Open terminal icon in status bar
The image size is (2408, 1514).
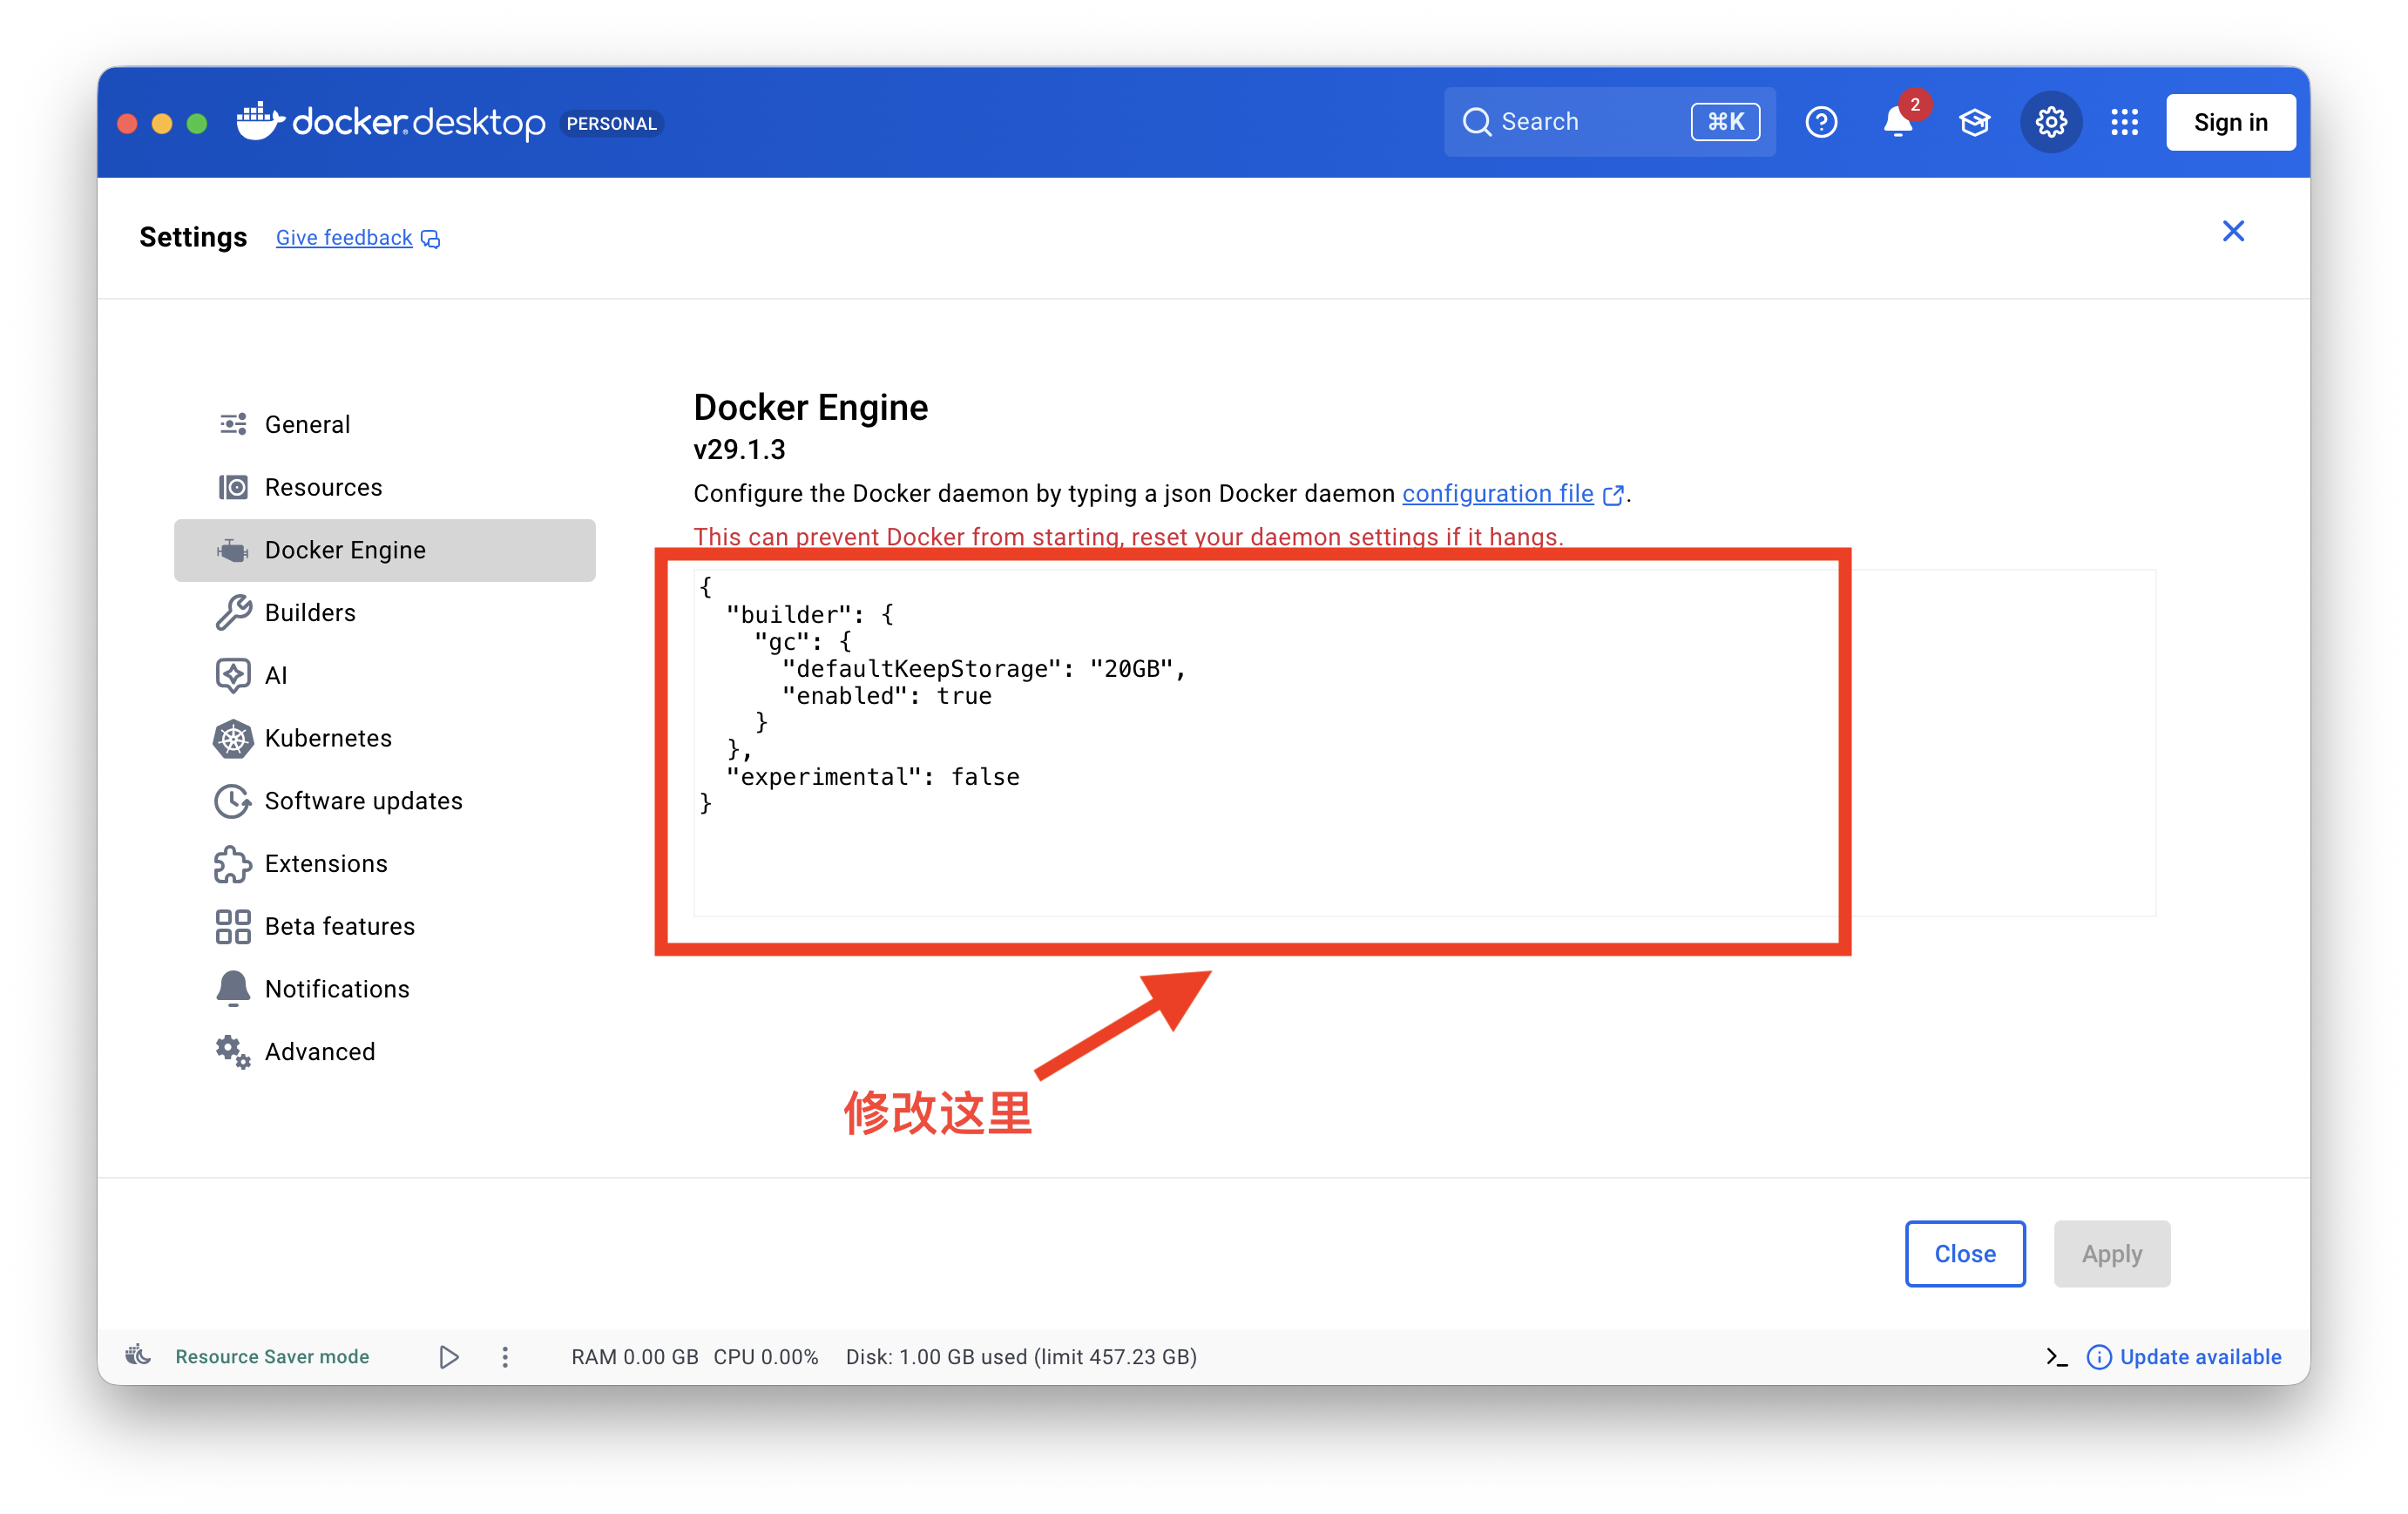click(2056, 1357)
